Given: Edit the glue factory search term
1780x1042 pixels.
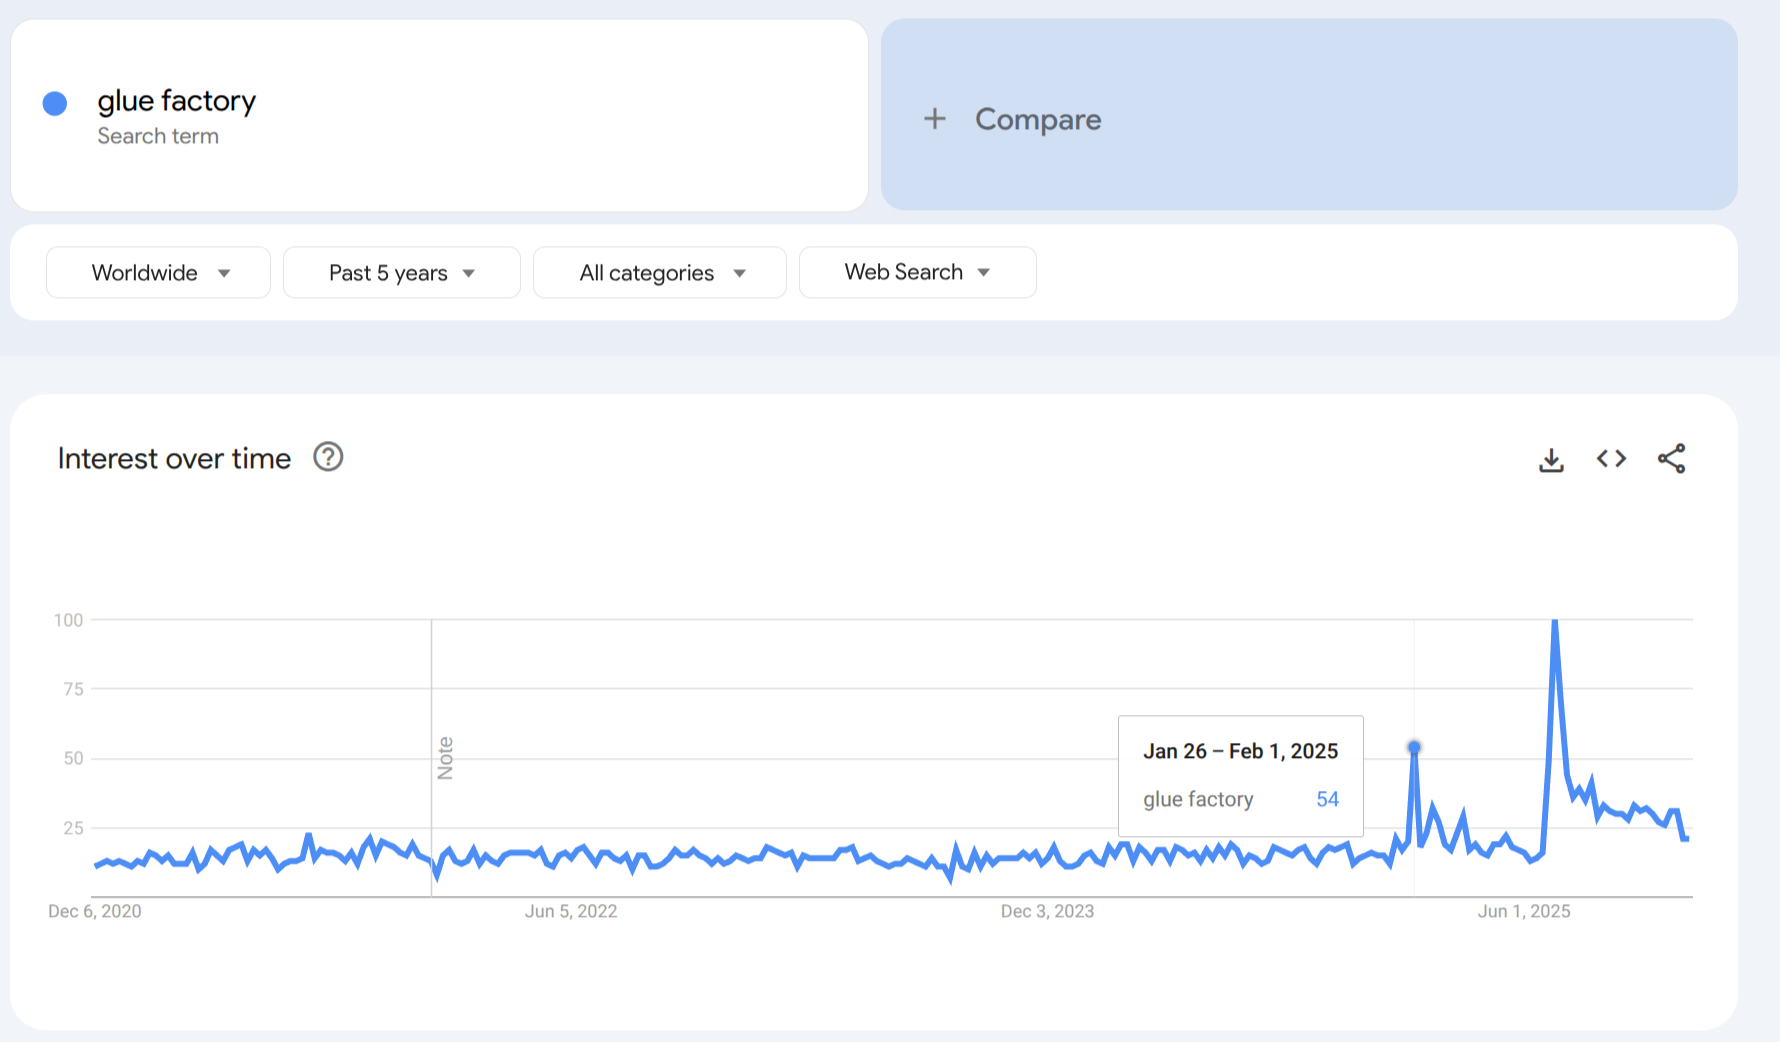Looking at the screenshot, I should [177, 102].
